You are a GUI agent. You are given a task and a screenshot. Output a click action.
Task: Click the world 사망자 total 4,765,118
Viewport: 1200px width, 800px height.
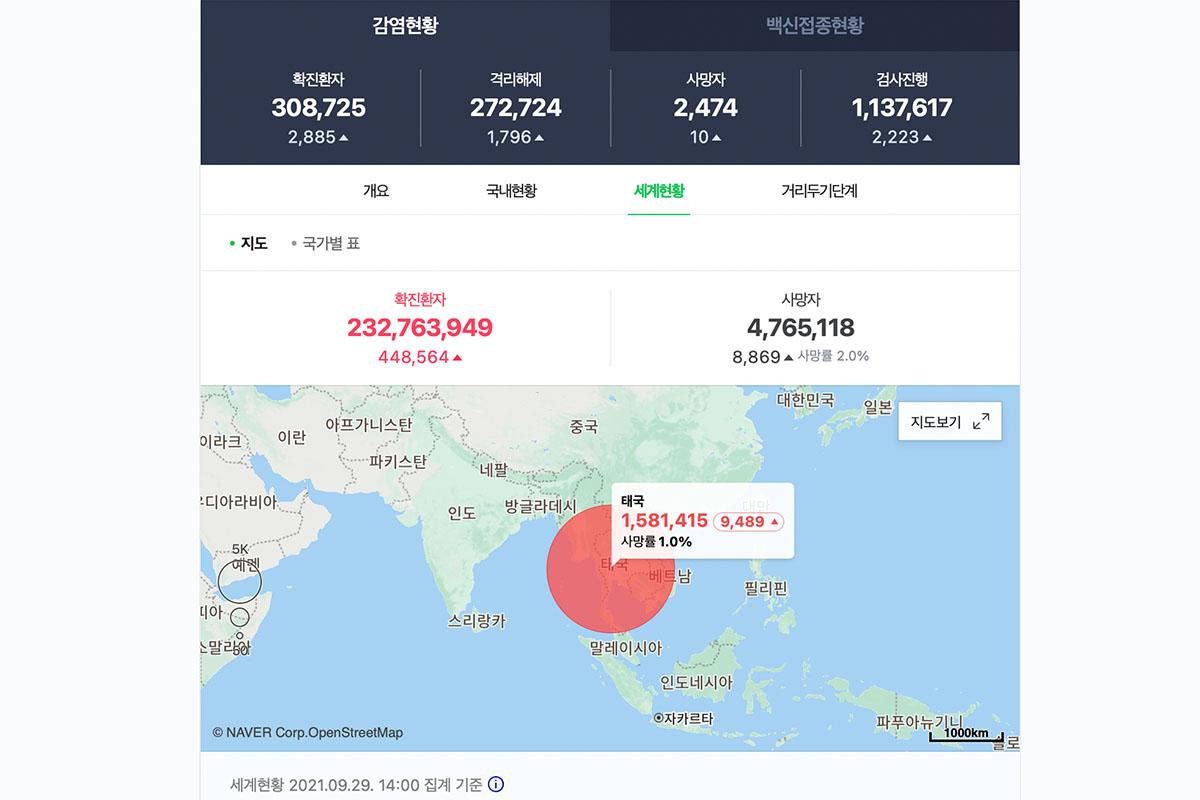(800, 327)
